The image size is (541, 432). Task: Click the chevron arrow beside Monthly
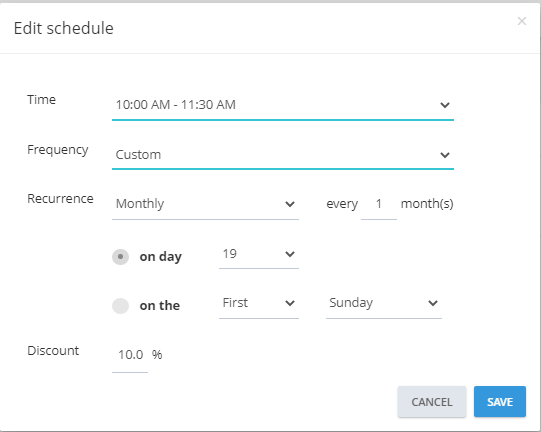pyautogui.click(x=290, y=204)
